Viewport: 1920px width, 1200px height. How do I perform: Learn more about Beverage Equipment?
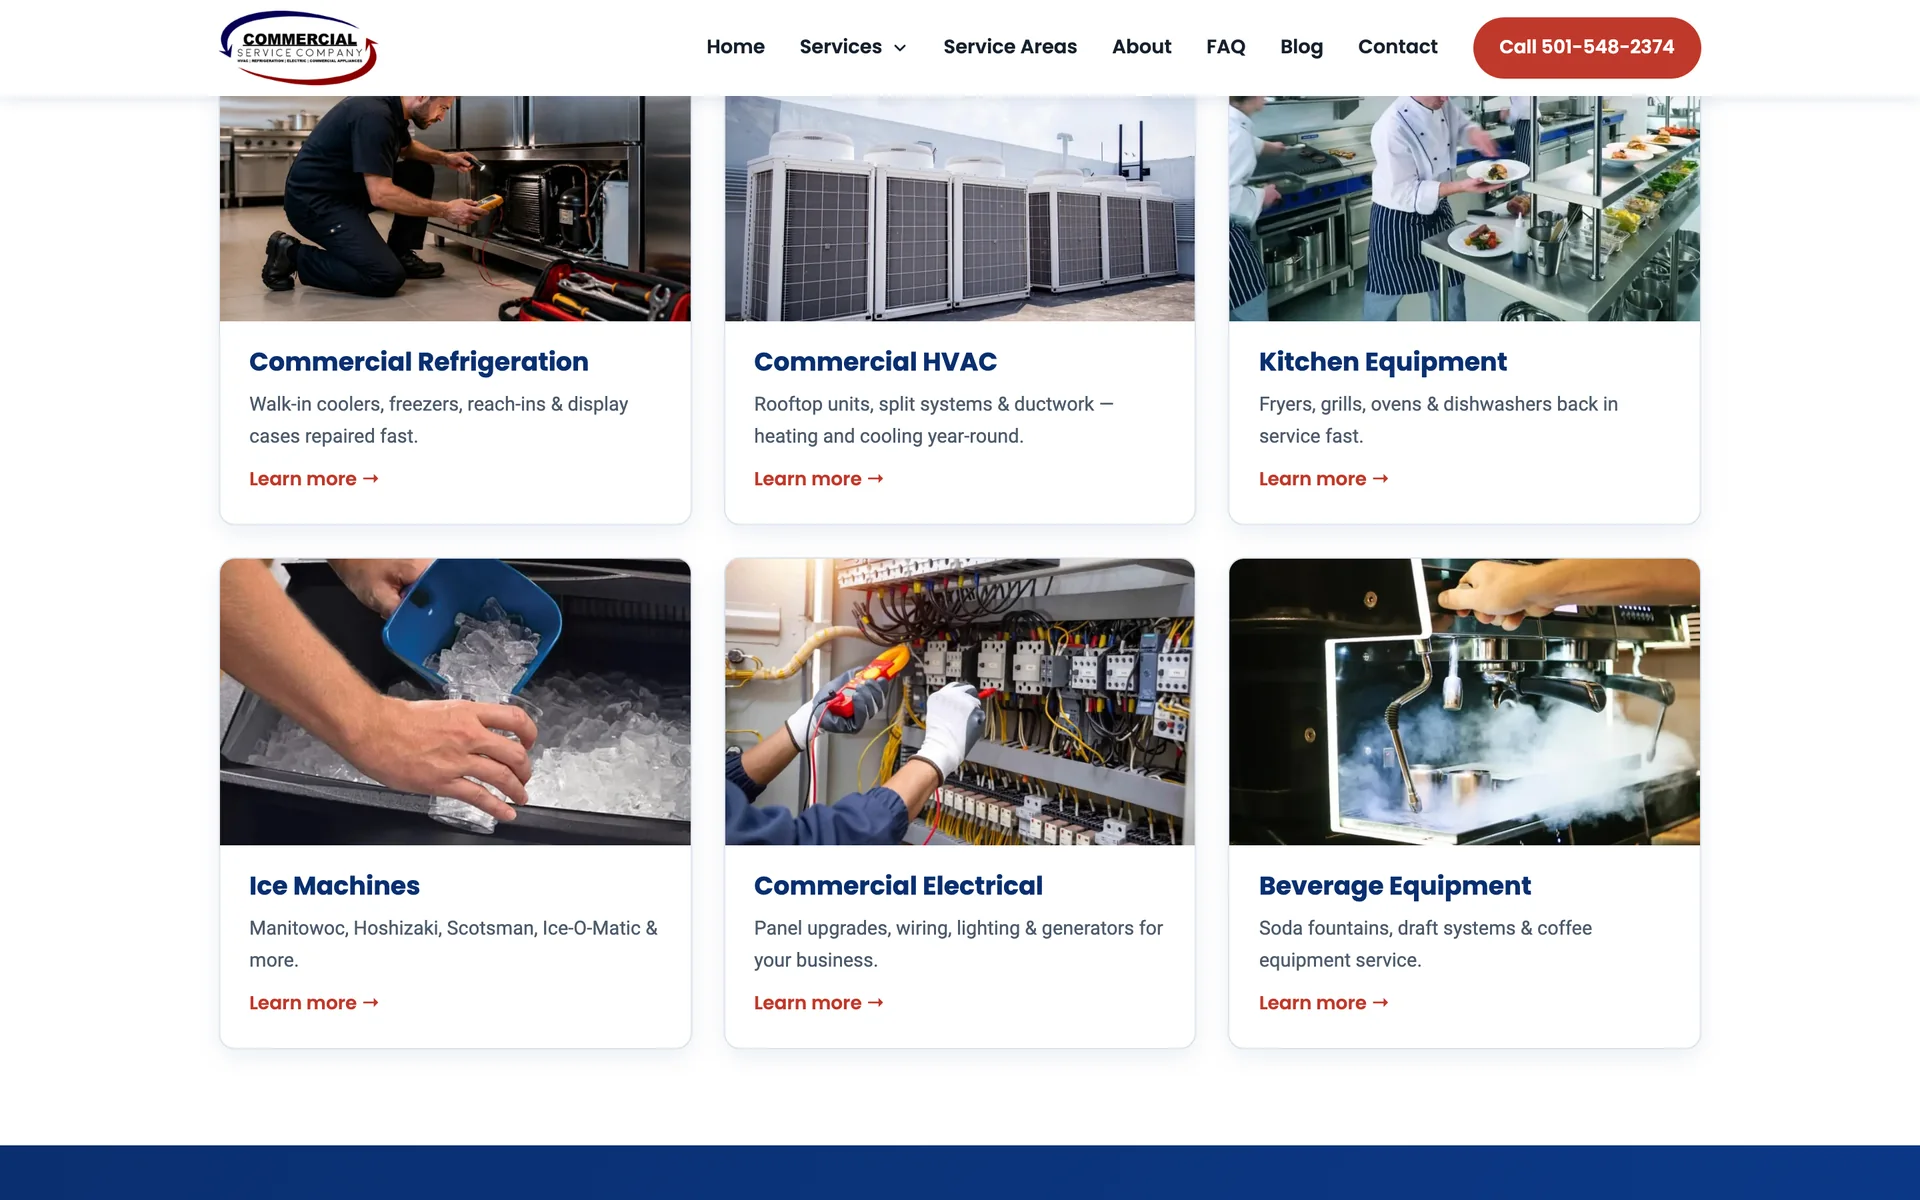pos(1324,1003)
